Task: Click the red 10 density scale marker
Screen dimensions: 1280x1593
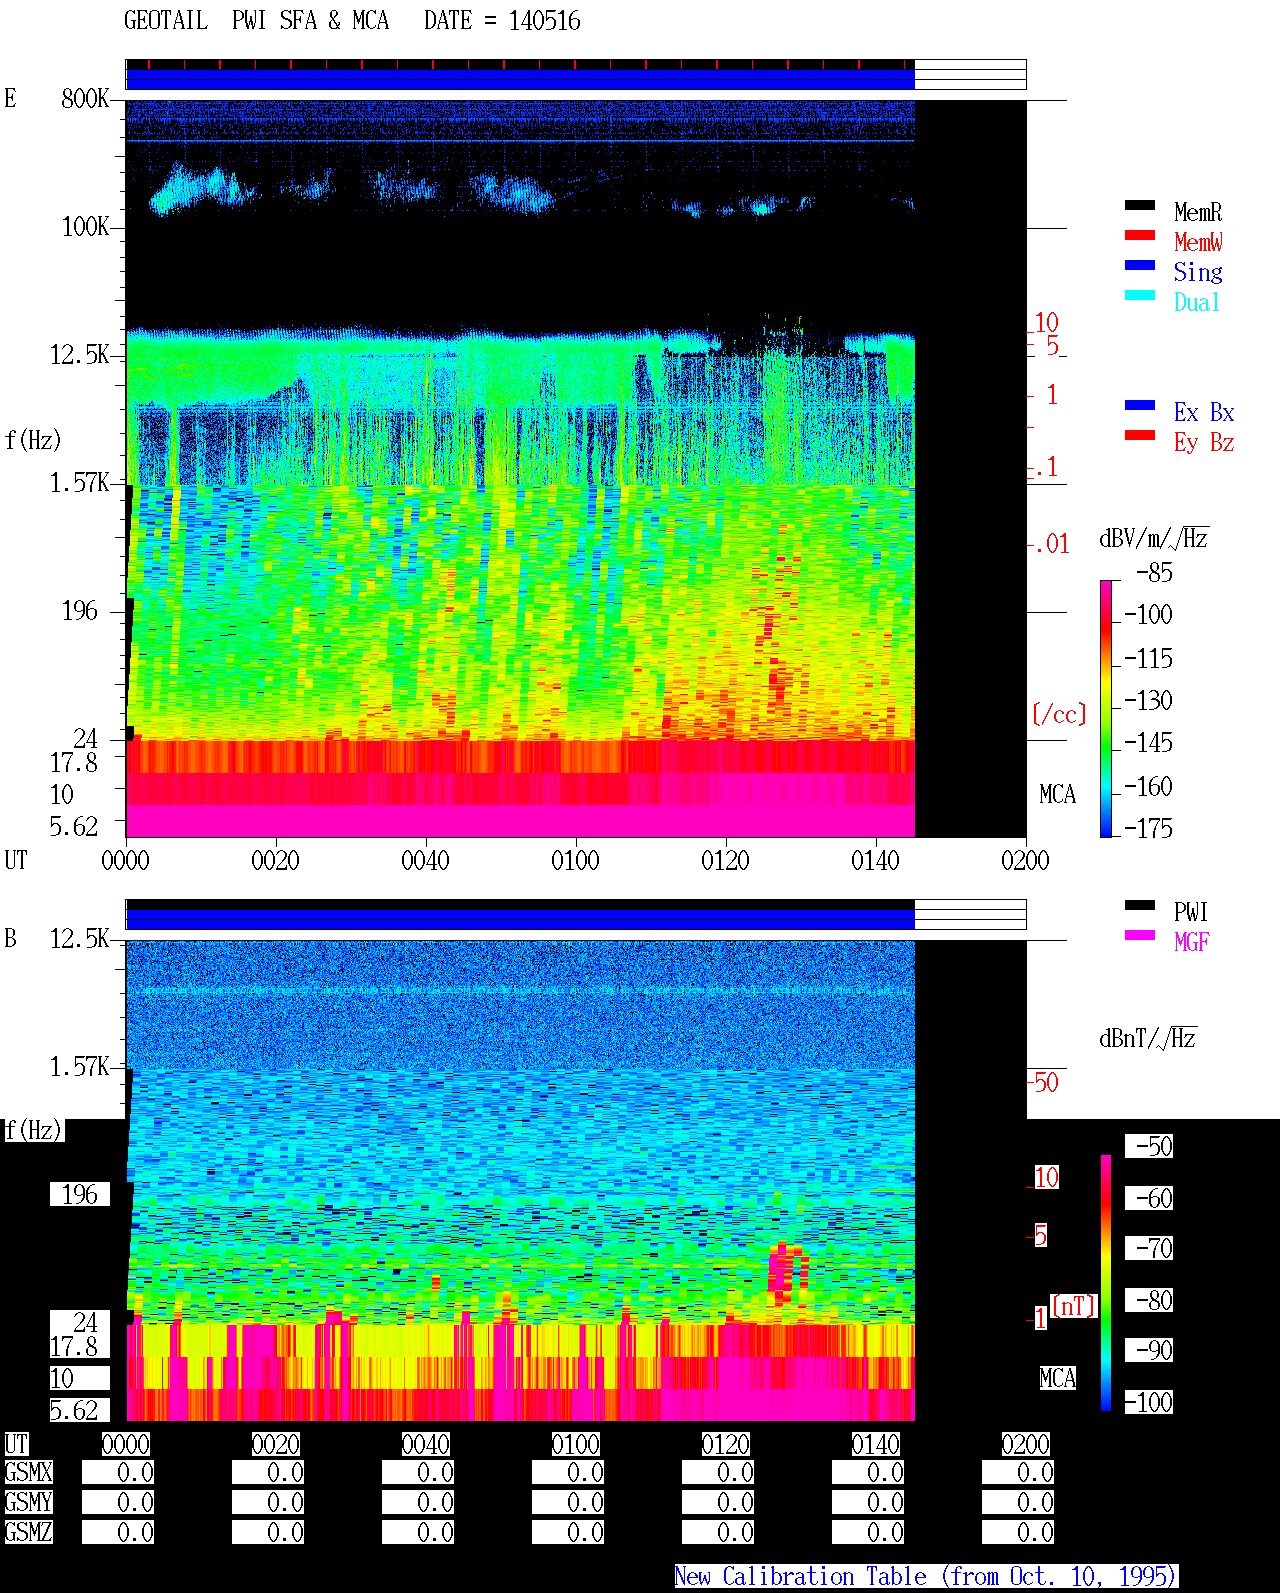Action: 1046,322
